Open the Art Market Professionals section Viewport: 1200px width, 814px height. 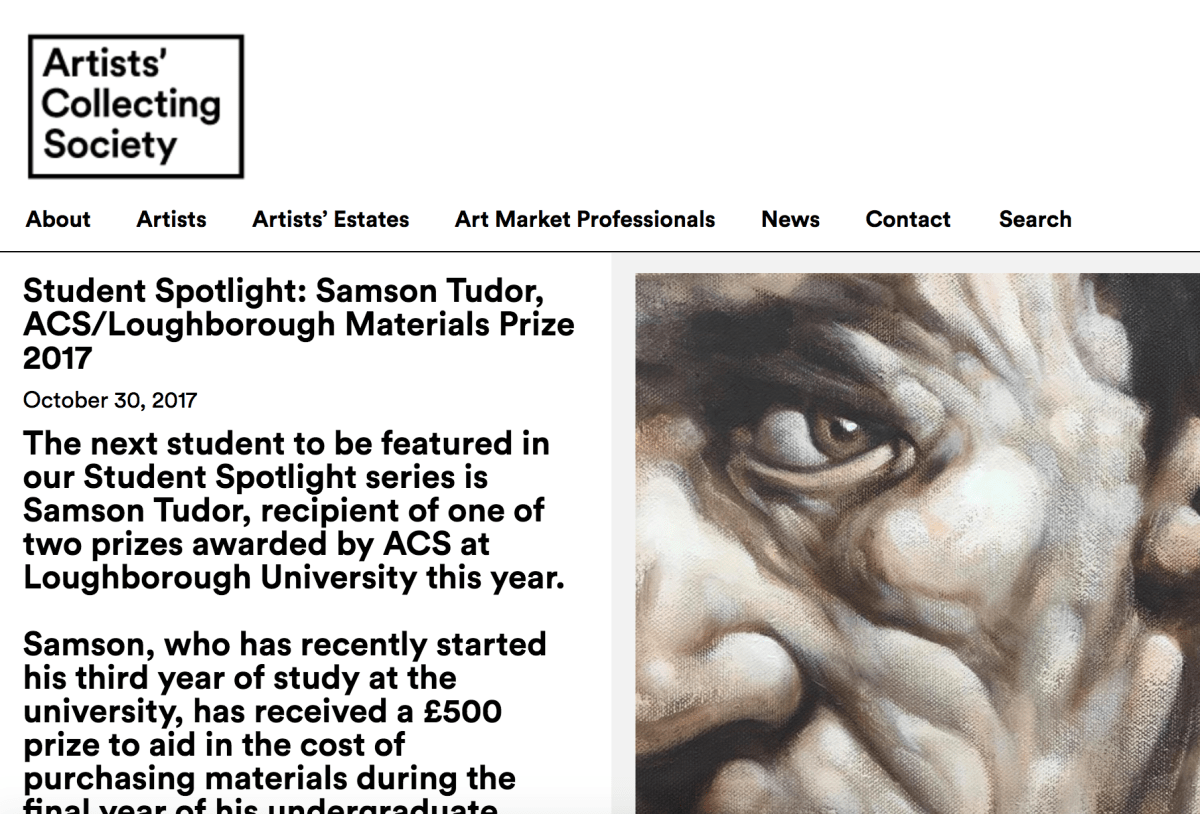click(584, 219)
